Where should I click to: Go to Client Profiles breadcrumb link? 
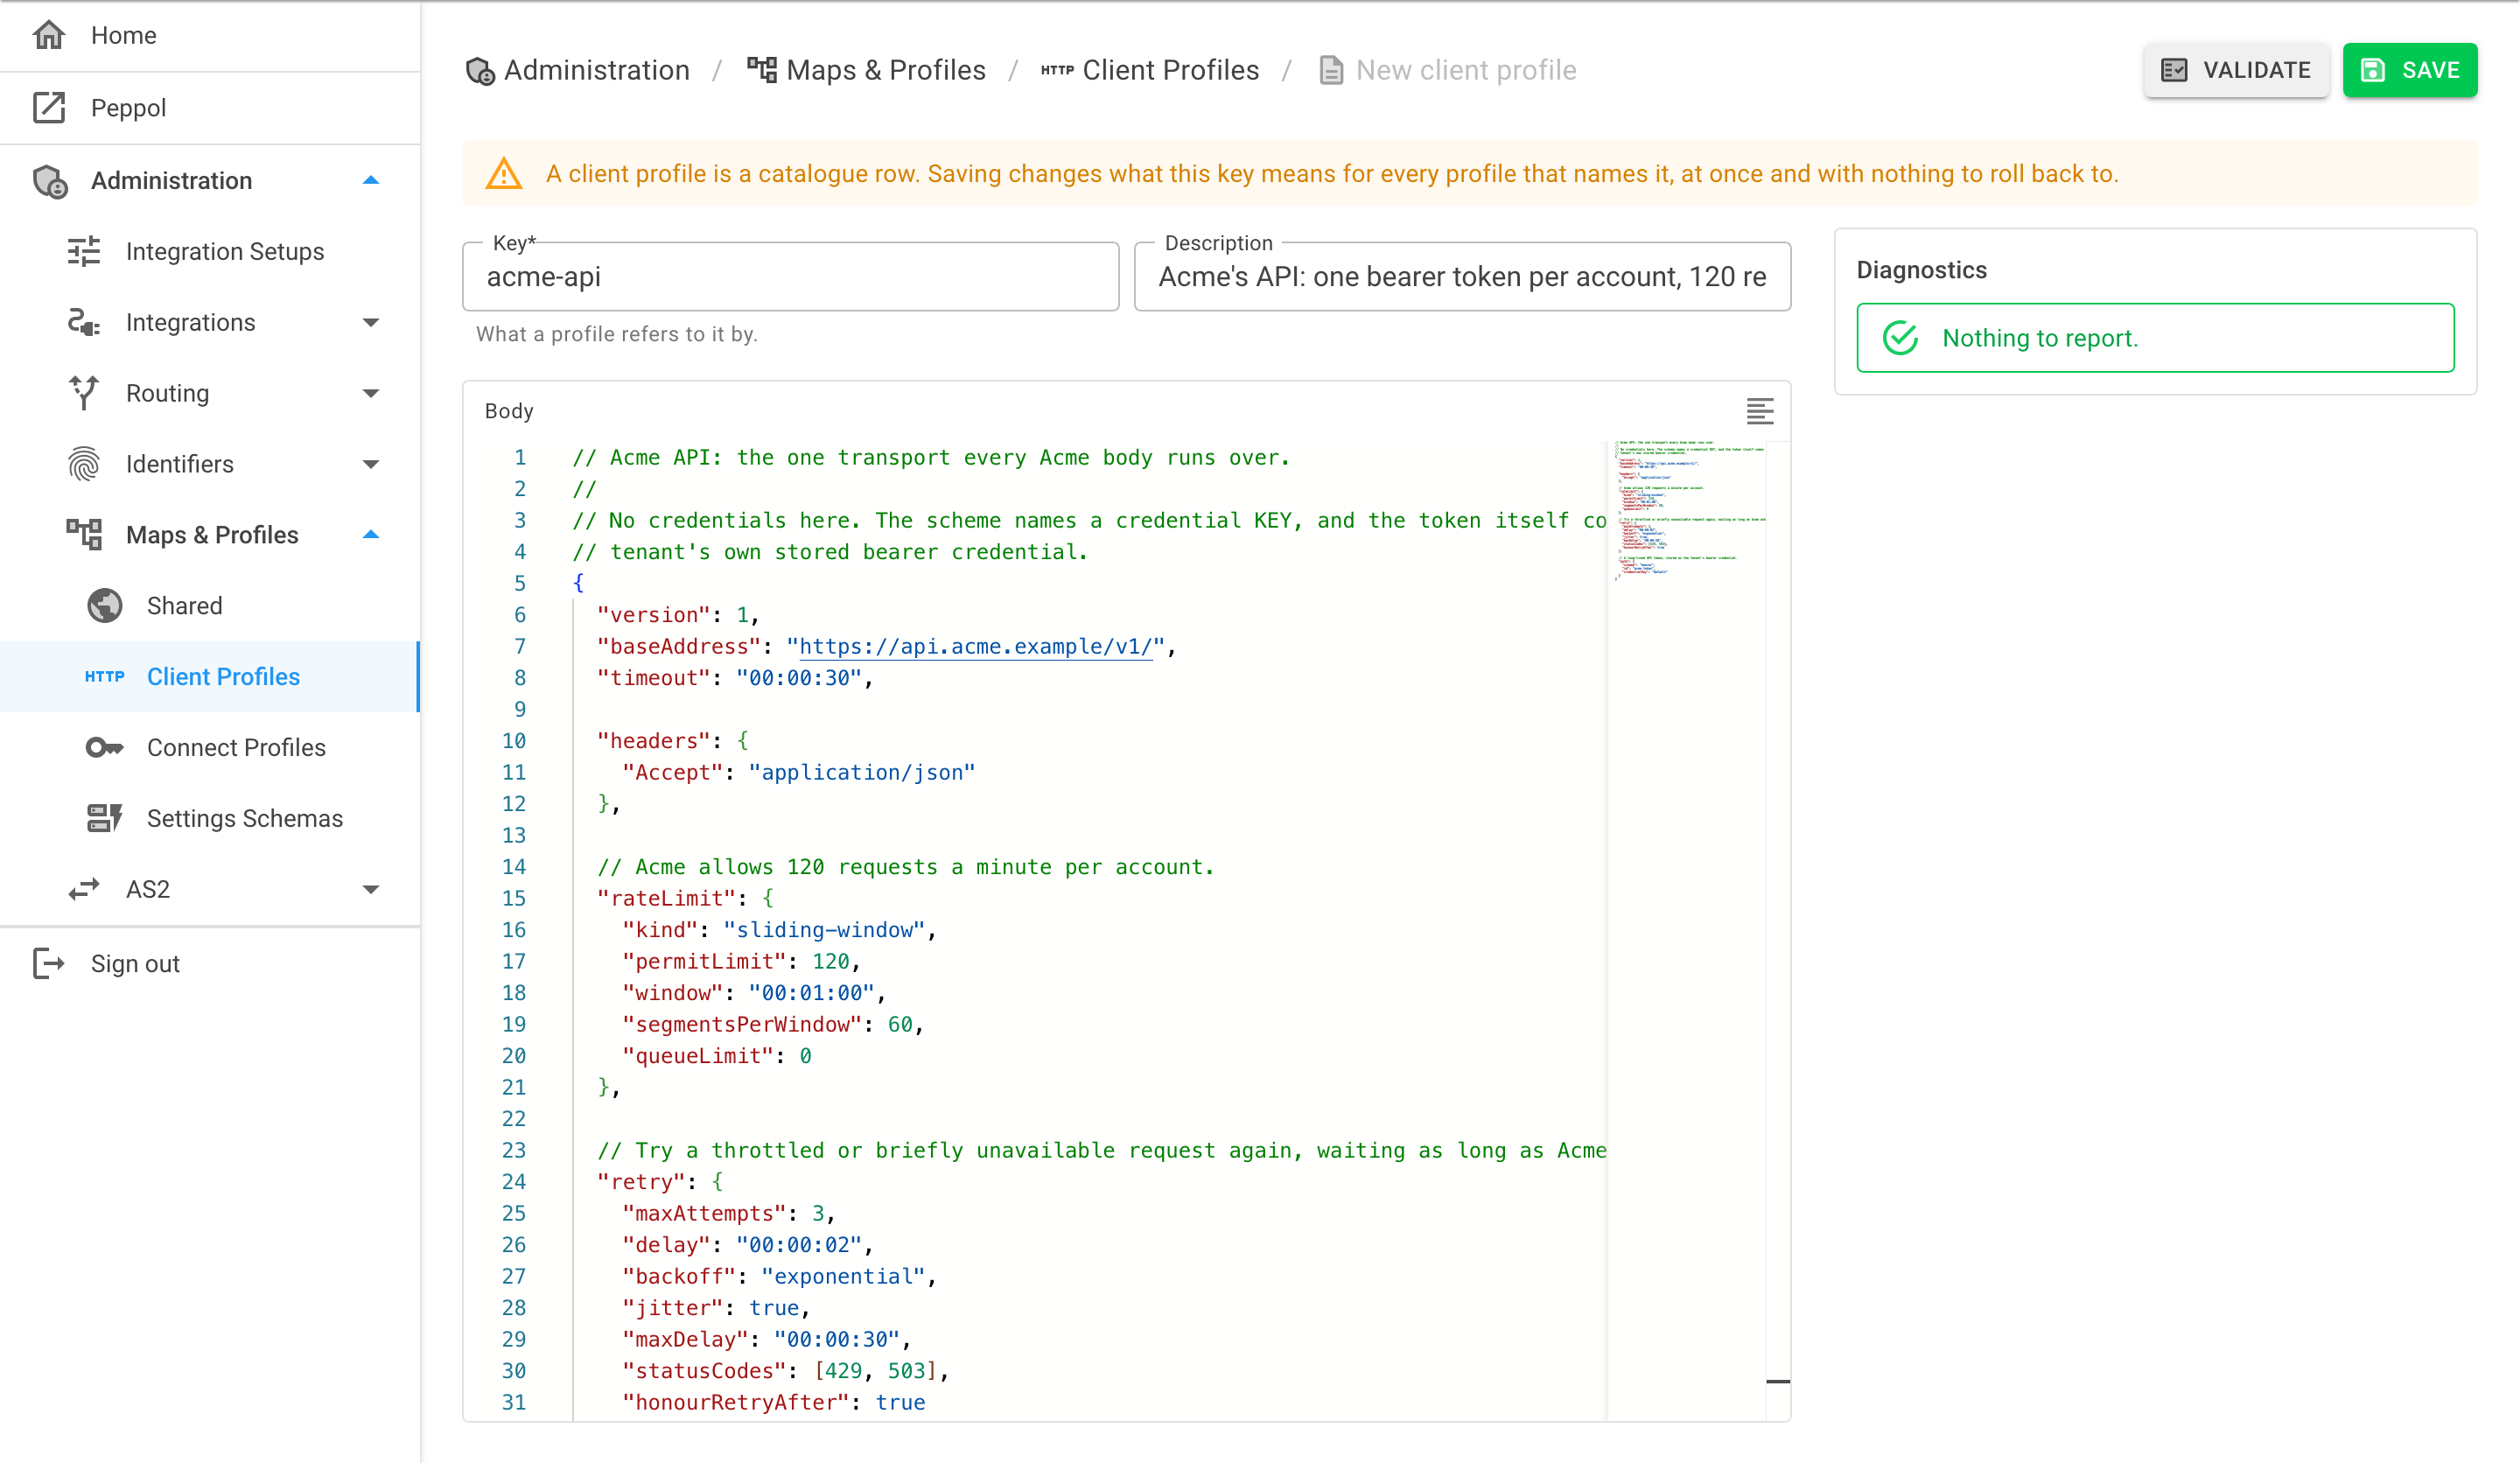[1150, 70]
